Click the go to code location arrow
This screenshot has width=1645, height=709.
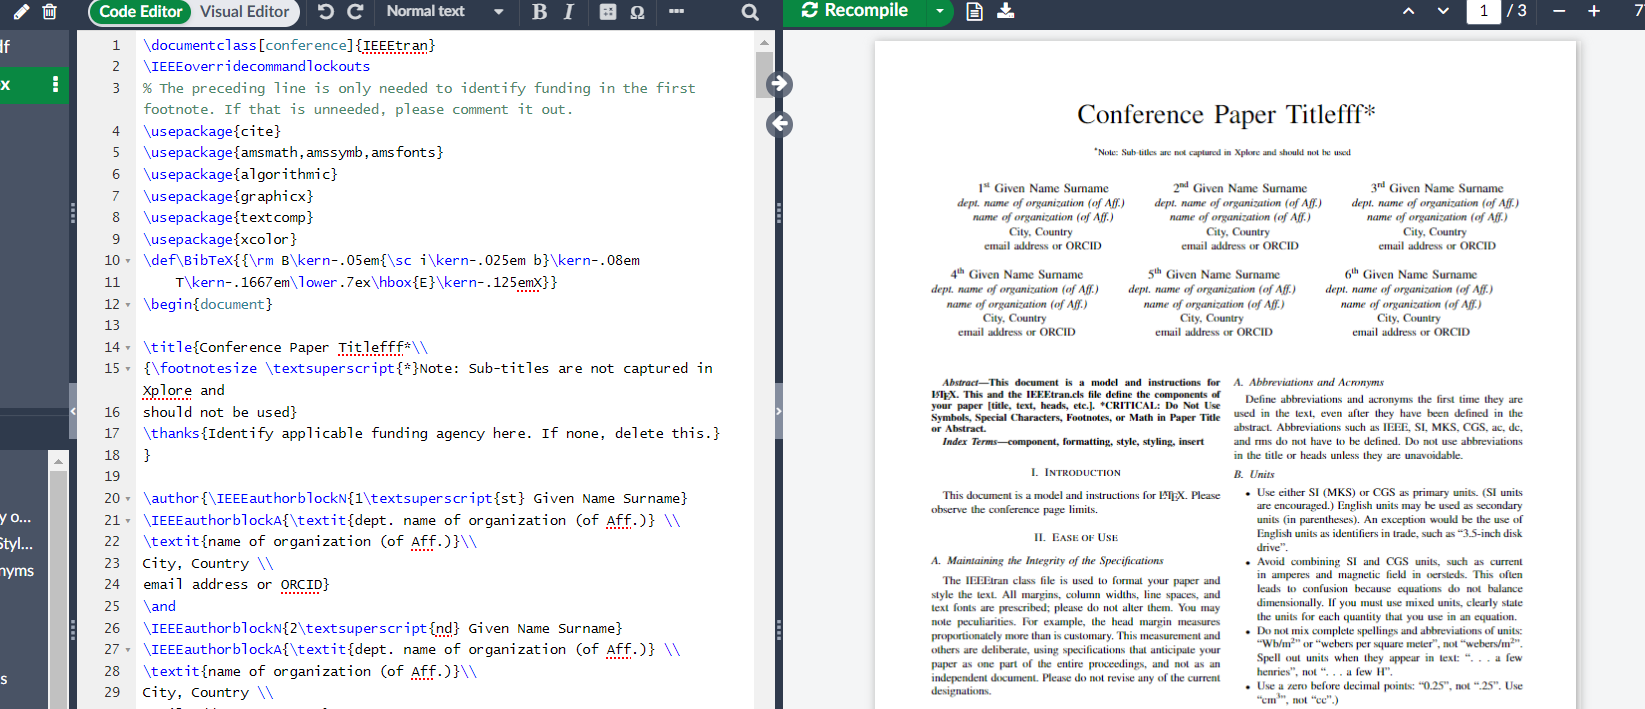tap(779, 124)
